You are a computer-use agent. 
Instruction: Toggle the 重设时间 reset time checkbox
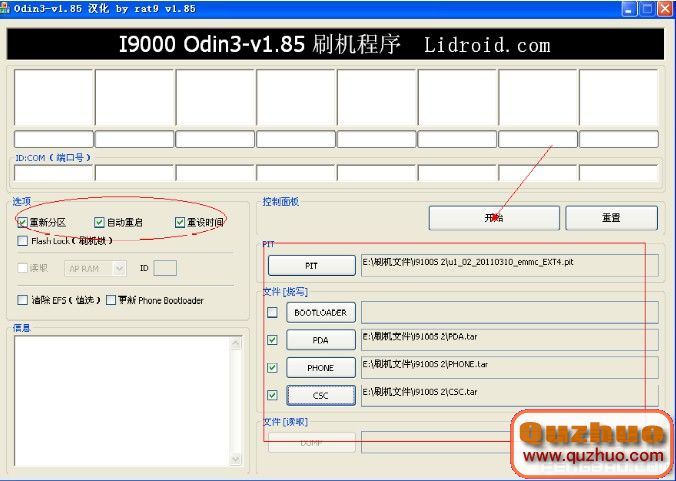pos(180,222)
